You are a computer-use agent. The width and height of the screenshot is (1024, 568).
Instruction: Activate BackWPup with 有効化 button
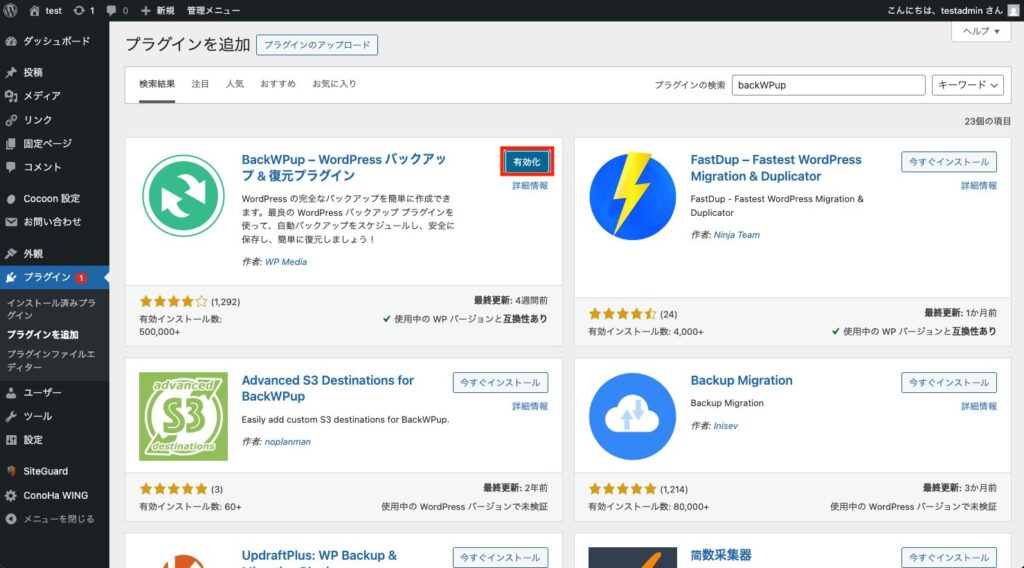click(x=527, y=162)
